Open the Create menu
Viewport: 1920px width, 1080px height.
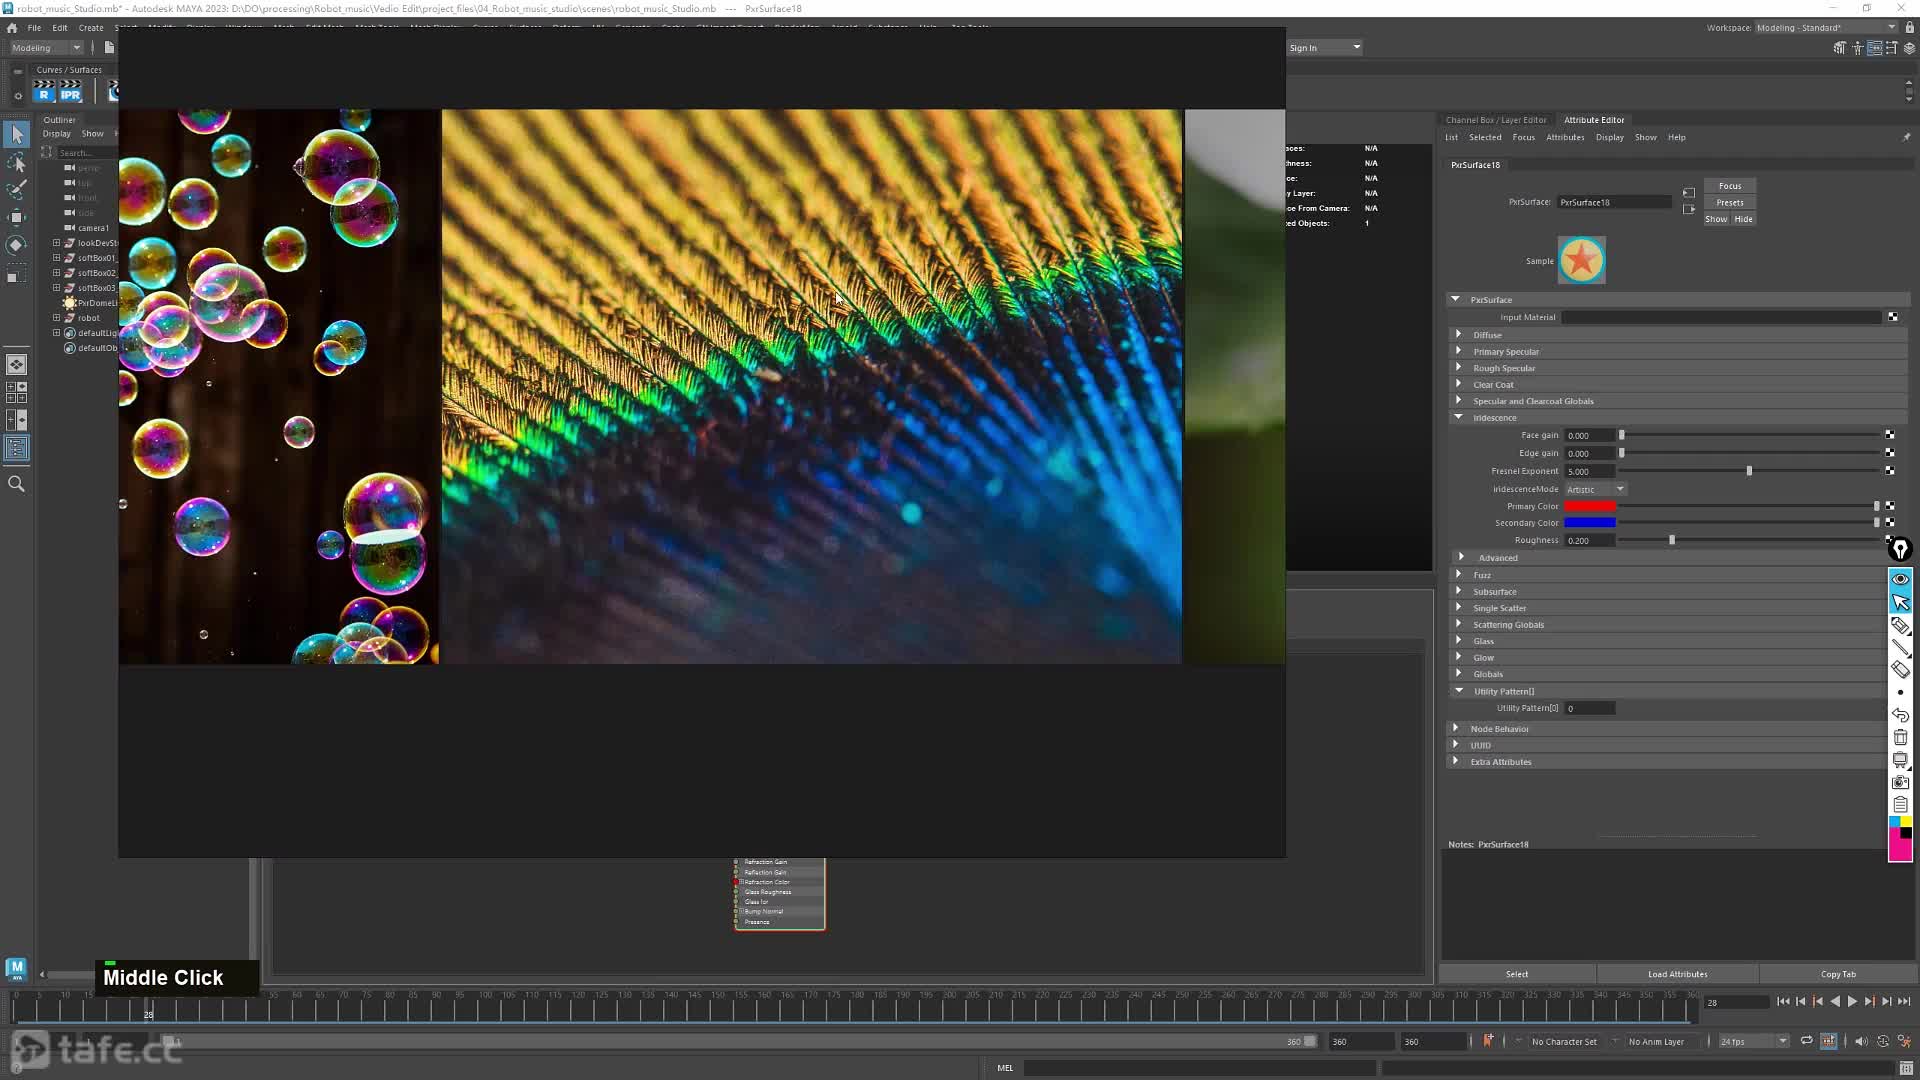click(x=91, y=28)
